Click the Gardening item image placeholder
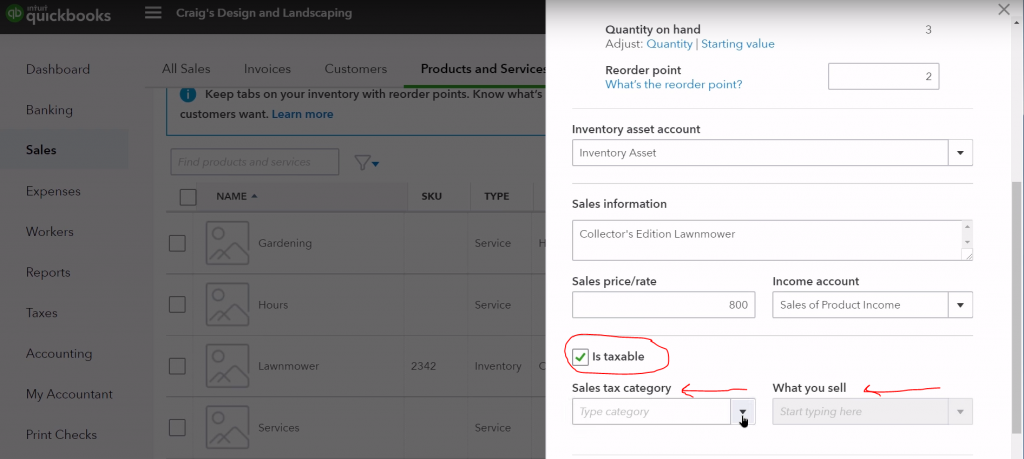The height and width of the screenshot is (459, 1024). (226, 243)
